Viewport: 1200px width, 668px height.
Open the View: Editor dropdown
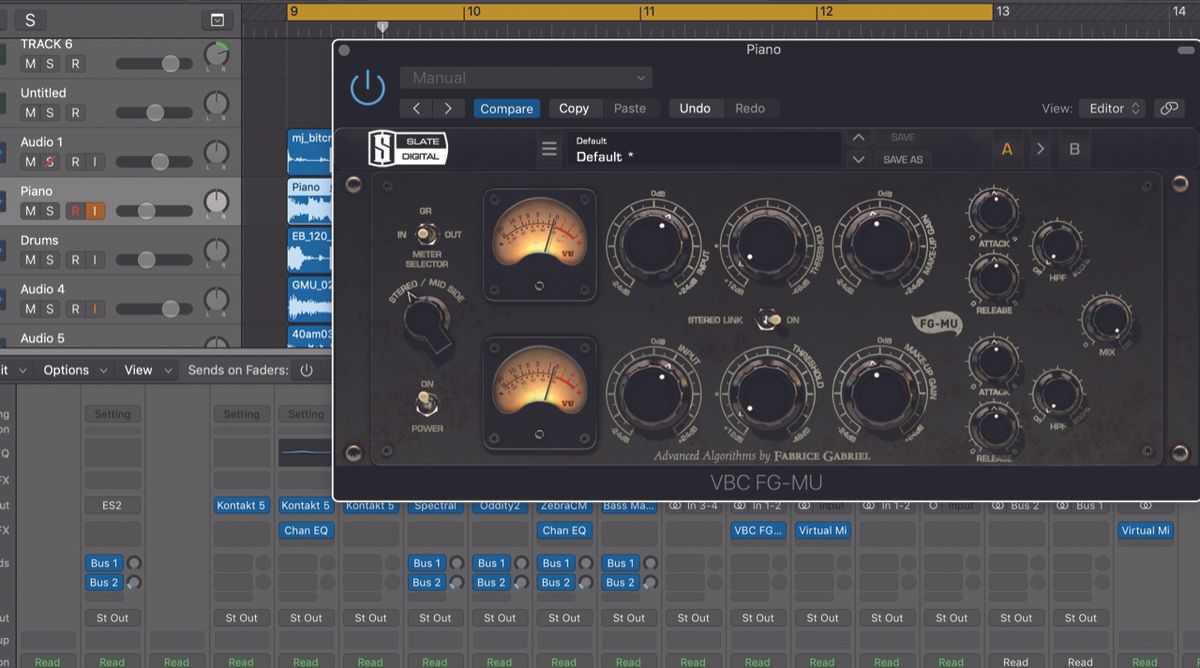point(1112,107)
